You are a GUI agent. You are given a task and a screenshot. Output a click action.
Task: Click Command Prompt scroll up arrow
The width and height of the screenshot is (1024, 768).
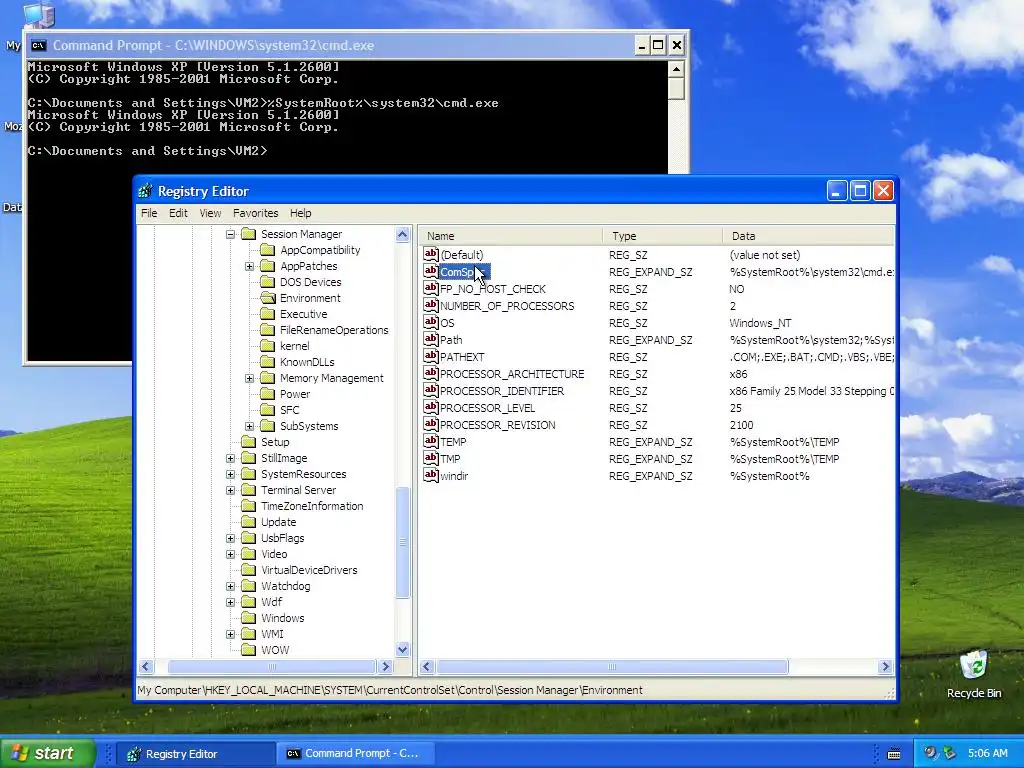click(677, 69)
